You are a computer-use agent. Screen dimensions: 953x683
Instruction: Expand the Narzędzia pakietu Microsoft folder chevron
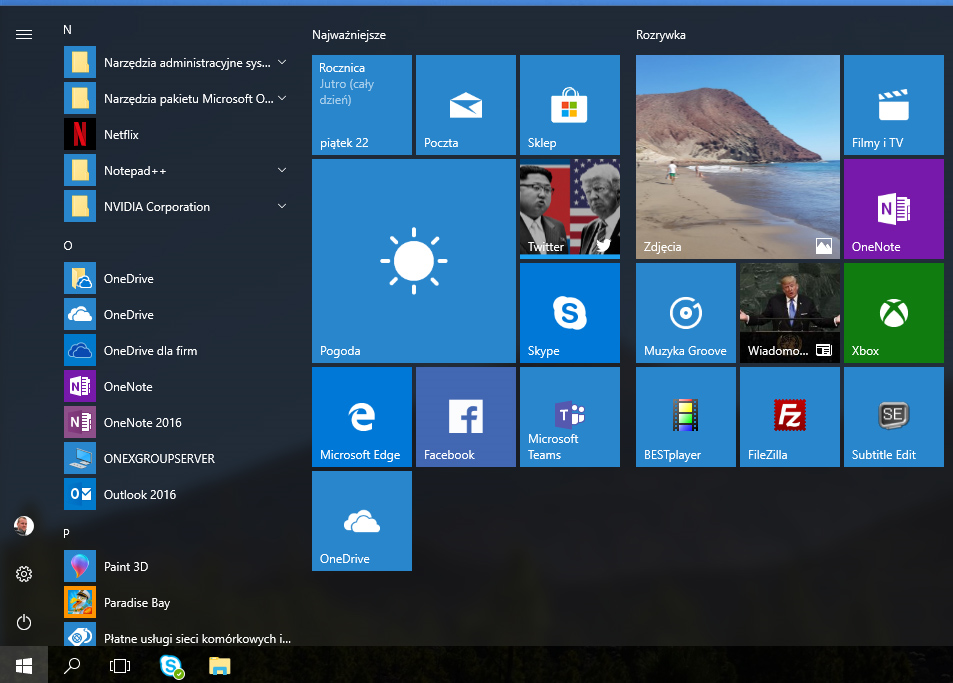pyautogui.click(x=282, y=98)
